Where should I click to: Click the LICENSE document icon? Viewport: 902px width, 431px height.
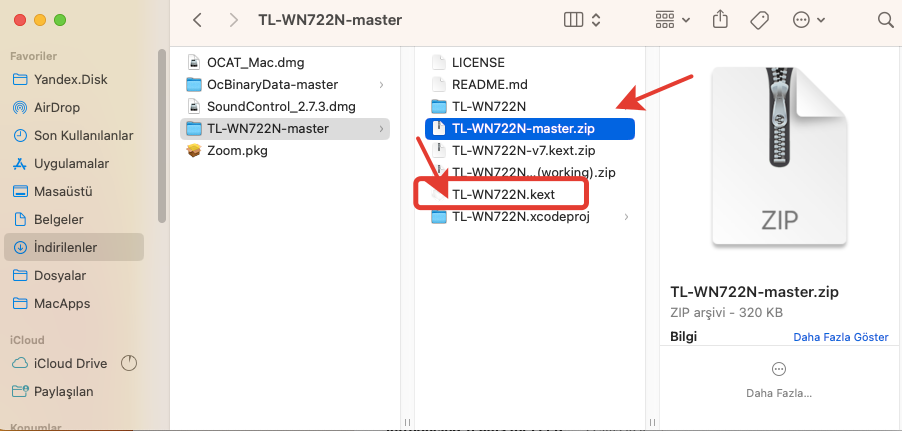(439, 62)
